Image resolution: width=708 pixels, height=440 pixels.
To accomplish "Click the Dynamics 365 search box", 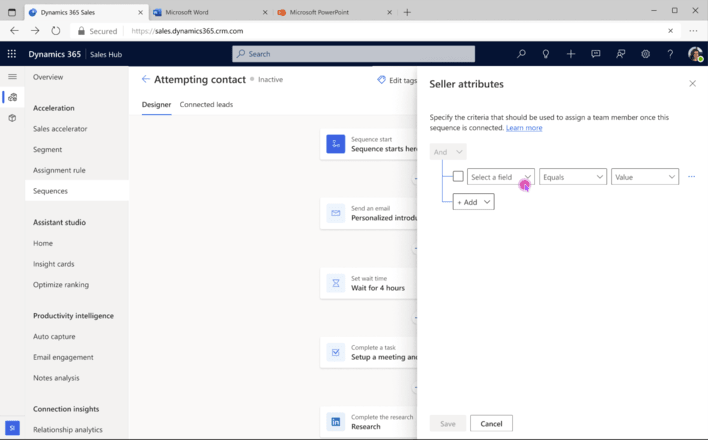I will (x=354, y=54).
